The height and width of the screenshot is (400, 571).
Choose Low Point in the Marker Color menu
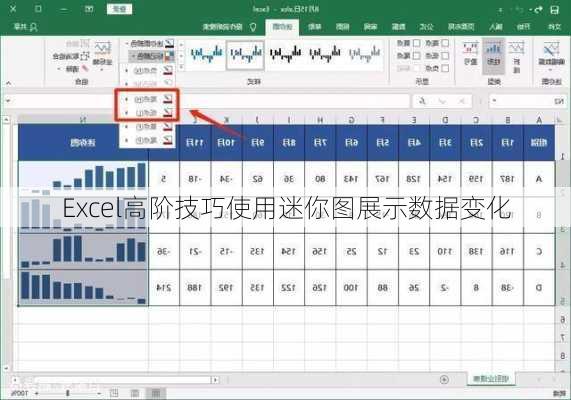147,113
